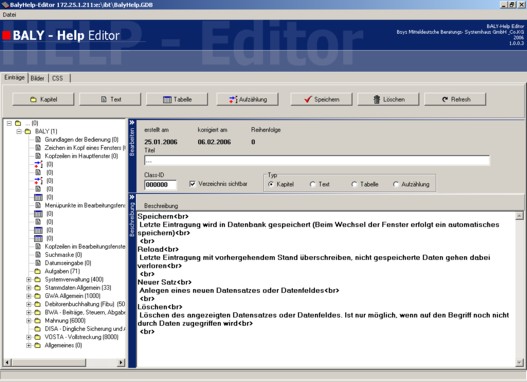The image size is (527, 382).
Task: Open the Datei menu
Action: coord(9,15)
